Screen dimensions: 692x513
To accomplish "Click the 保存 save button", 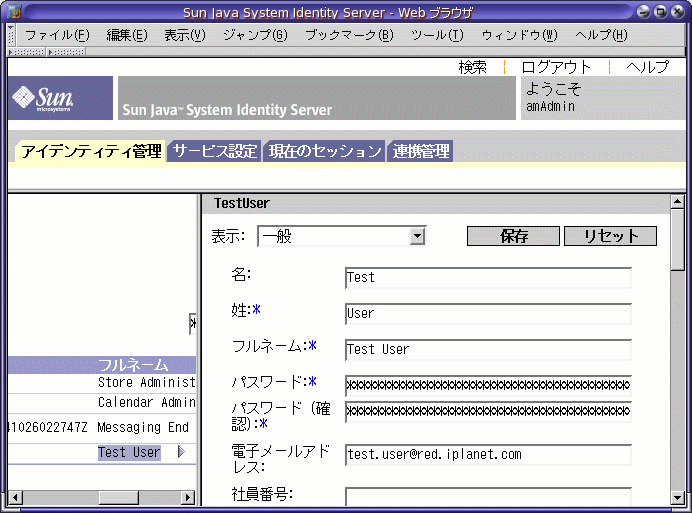I will (x=513, y=236).
